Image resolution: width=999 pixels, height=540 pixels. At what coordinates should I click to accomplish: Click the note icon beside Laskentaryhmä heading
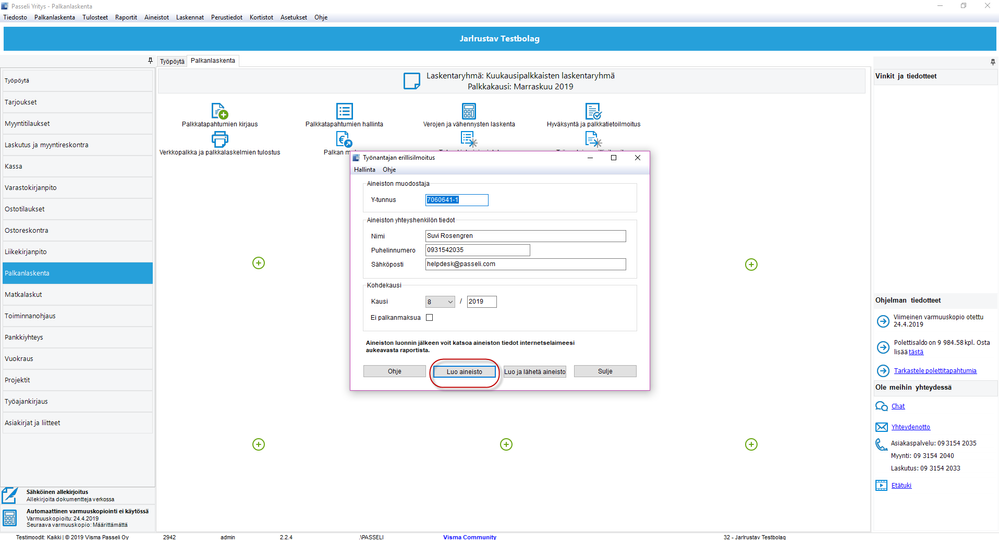point(412,81)
